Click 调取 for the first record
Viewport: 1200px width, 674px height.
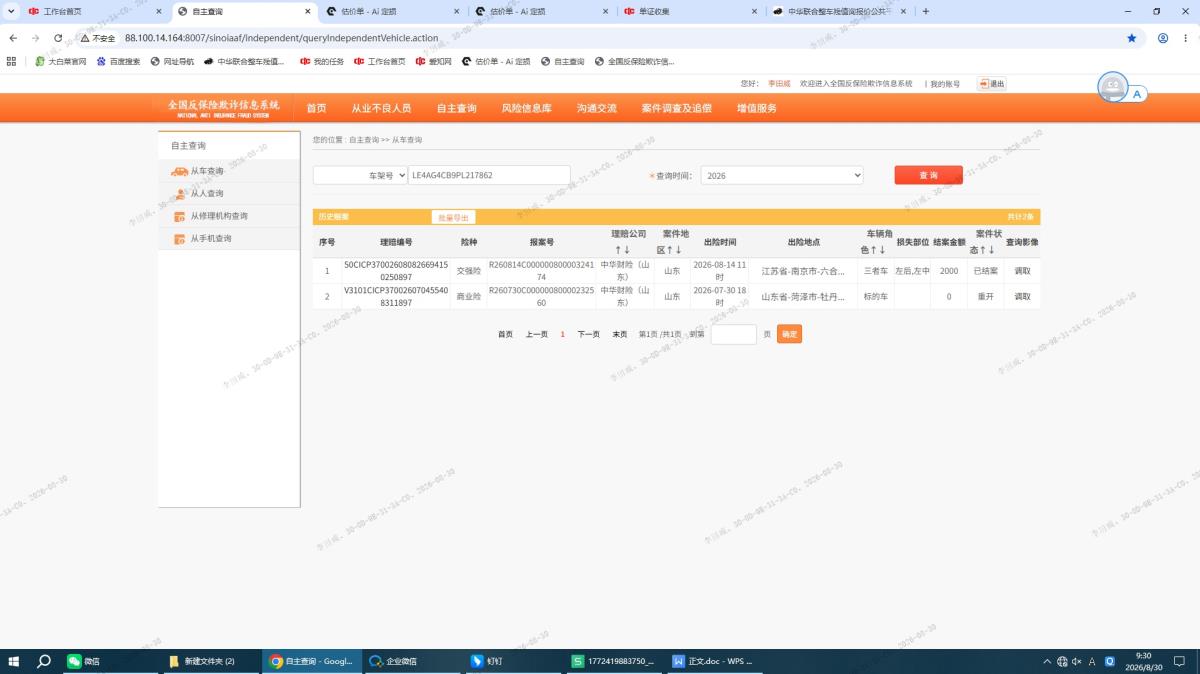click(1022, 271)
